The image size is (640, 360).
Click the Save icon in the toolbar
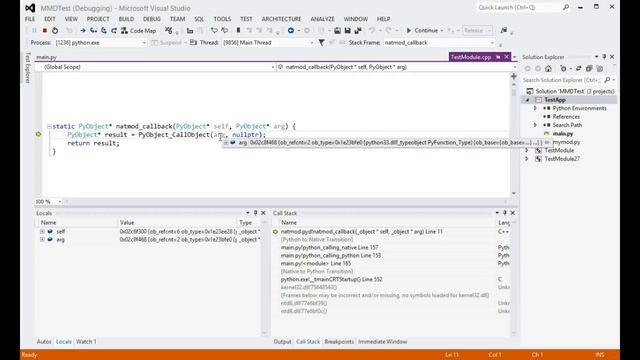click(347, 31)
